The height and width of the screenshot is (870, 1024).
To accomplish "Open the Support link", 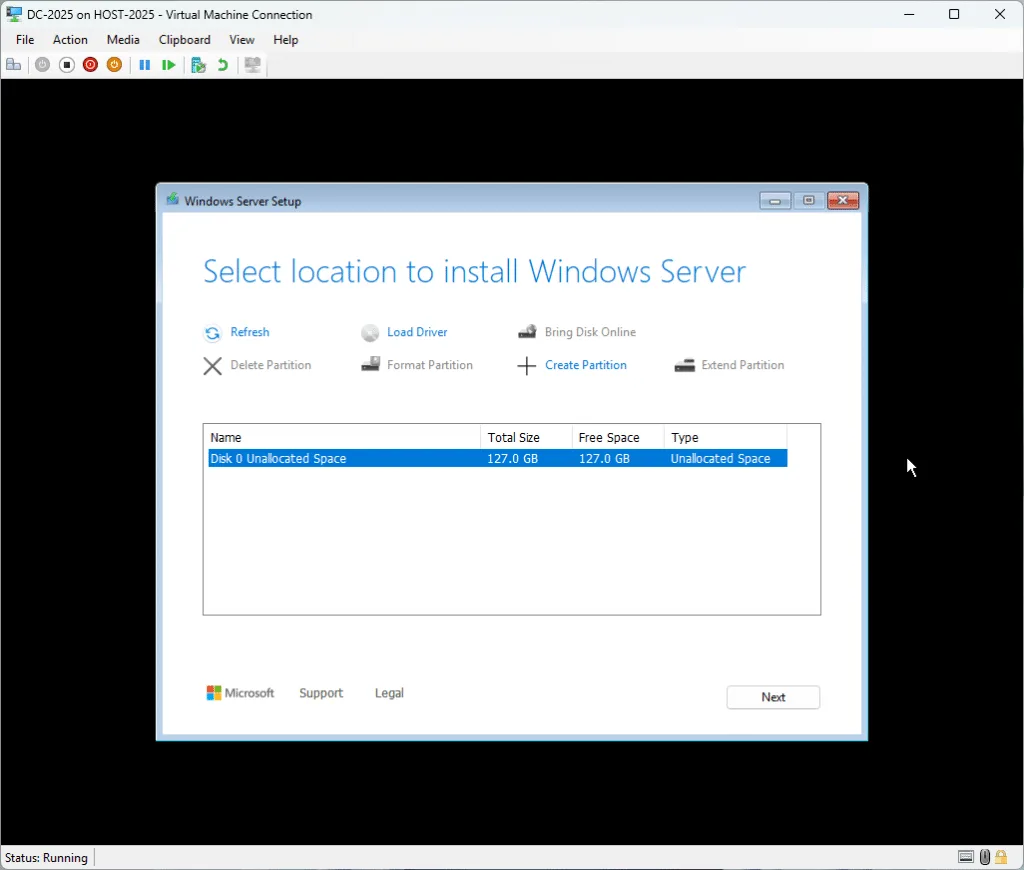I will click(321, 693).
